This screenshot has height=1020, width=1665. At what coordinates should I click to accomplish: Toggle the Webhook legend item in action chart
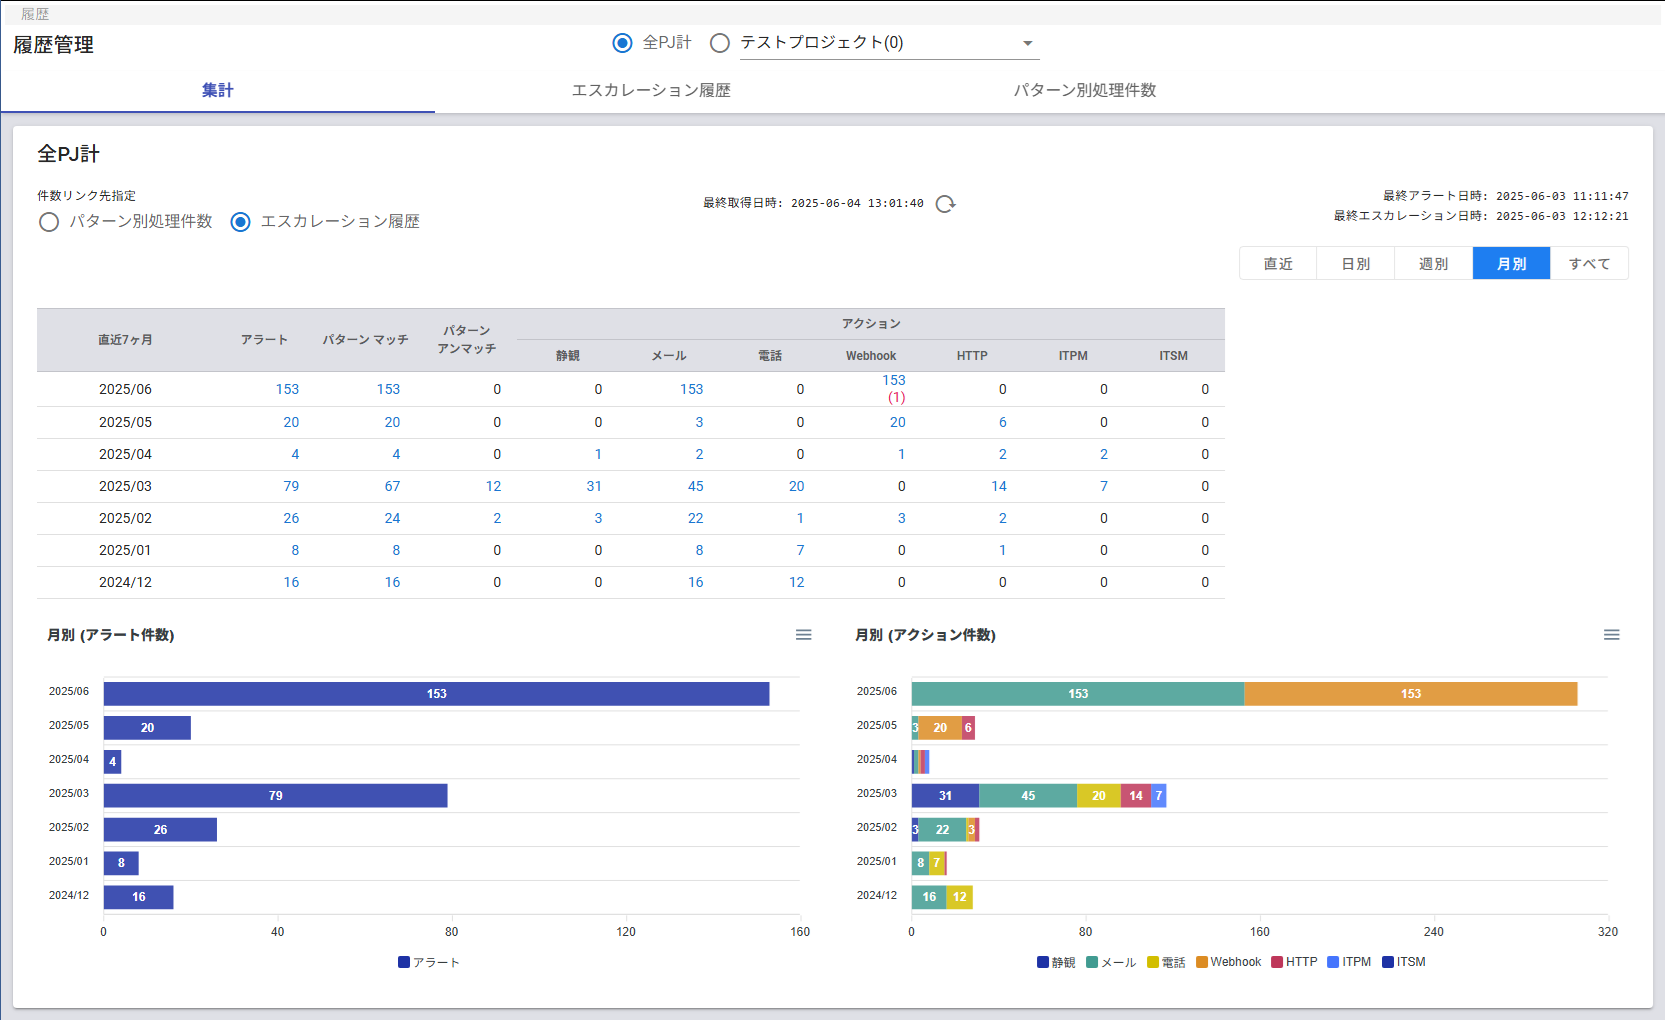point(1228,962)
